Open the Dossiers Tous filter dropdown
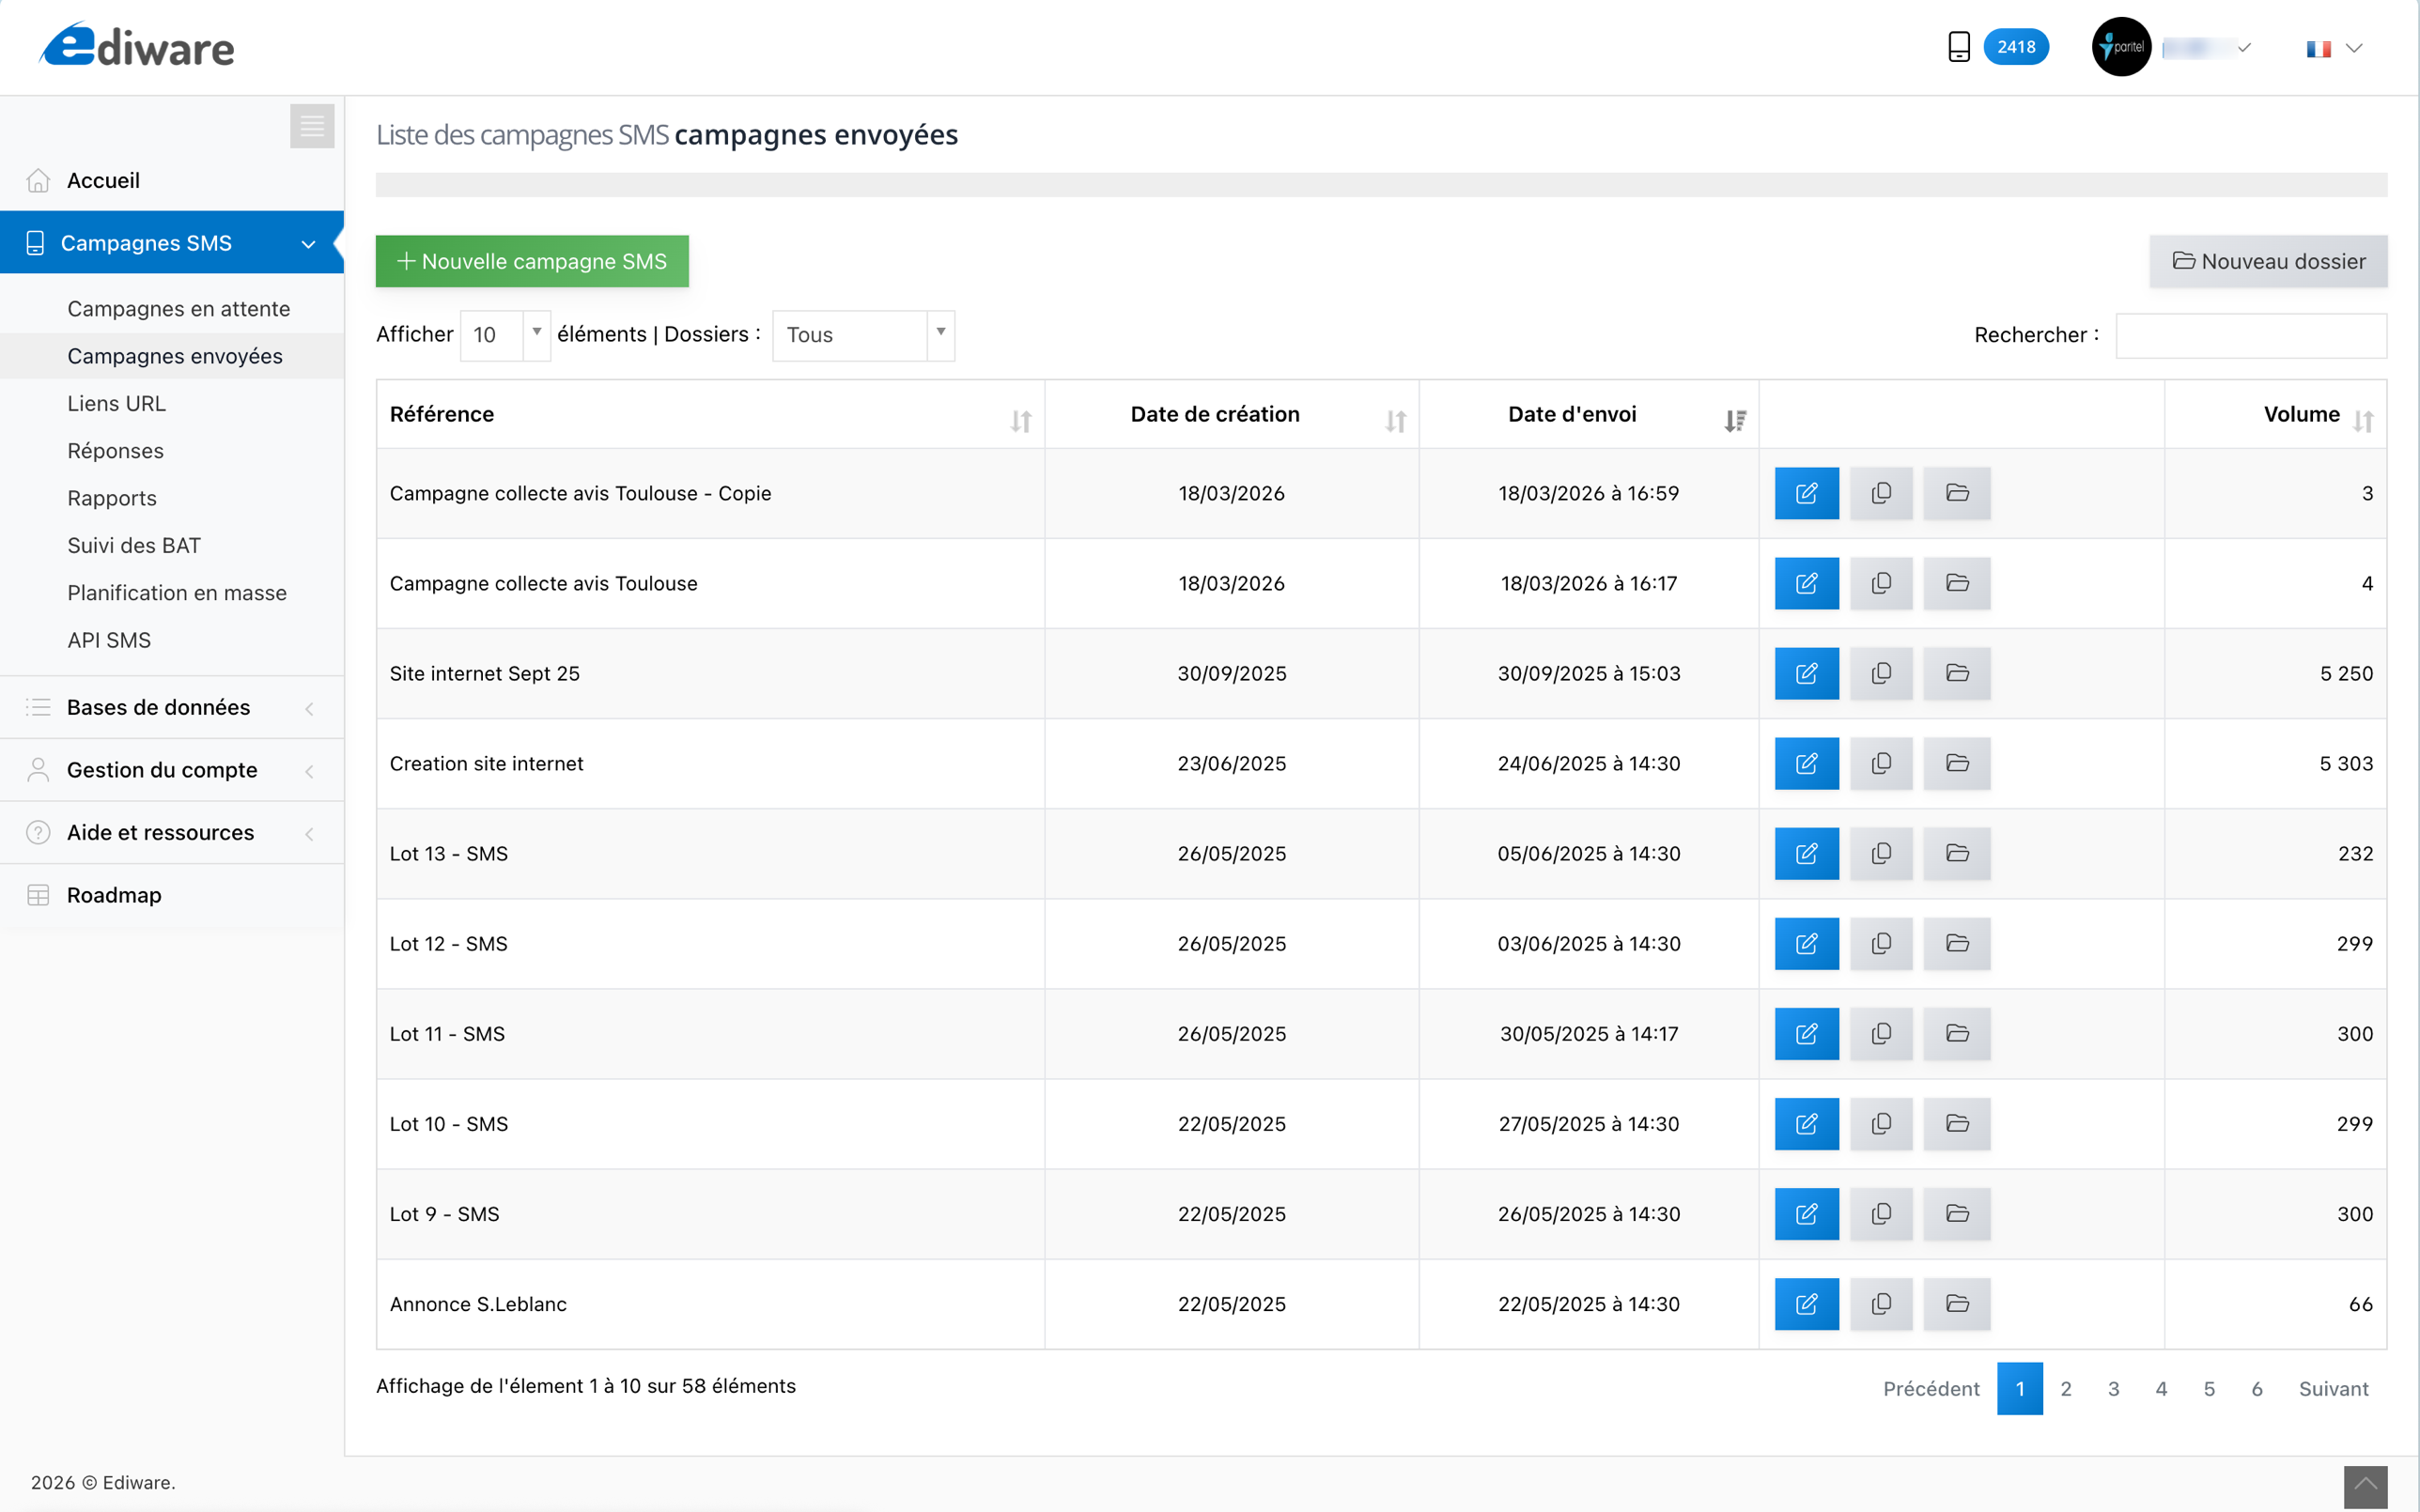Image resolution: width=2420 pixels, height=1512 pixels. pyautogui.click(x=862, y=335)
